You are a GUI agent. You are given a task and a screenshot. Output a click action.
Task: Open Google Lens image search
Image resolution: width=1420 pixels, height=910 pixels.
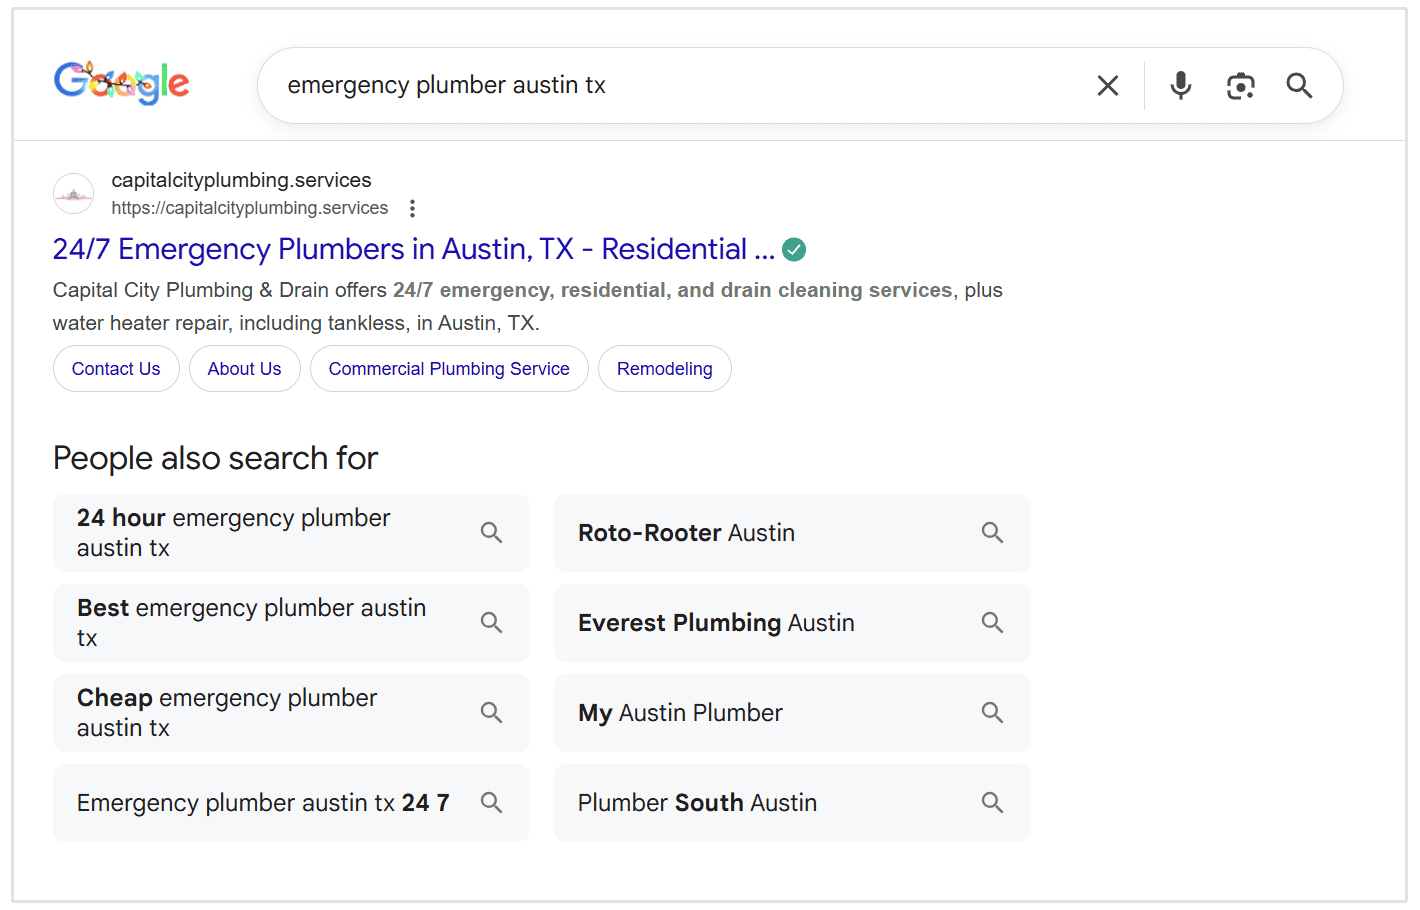(1241, 85)
